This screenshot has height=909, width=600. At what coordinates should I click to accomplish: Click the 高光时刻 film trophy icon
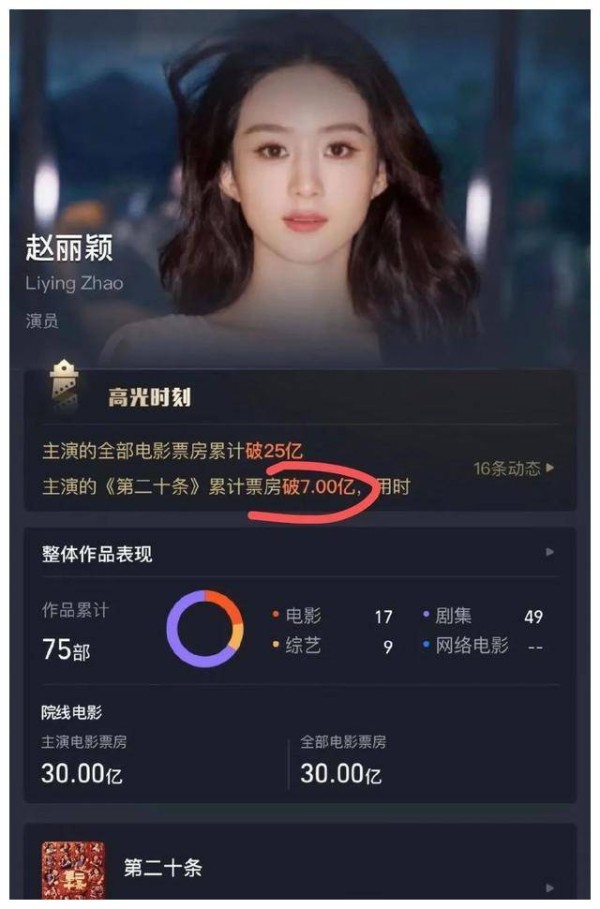coord(64,385)
